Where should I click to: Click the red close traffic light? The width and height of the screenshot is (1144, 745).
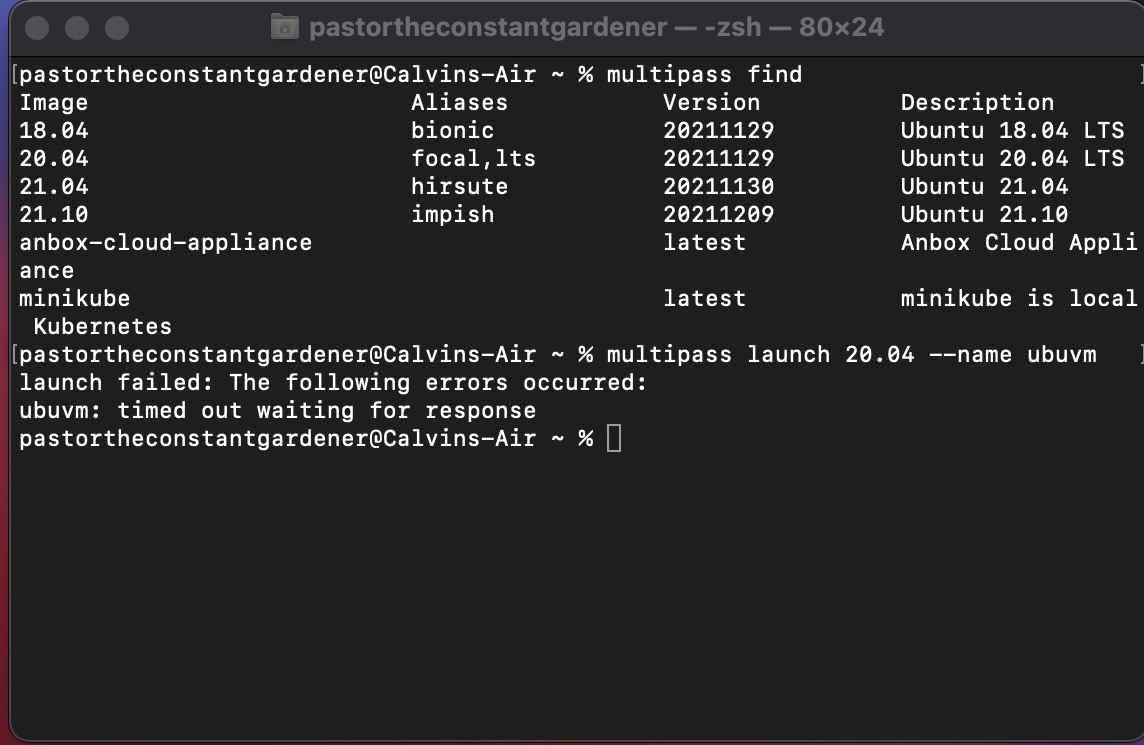(x=36, y=29)
